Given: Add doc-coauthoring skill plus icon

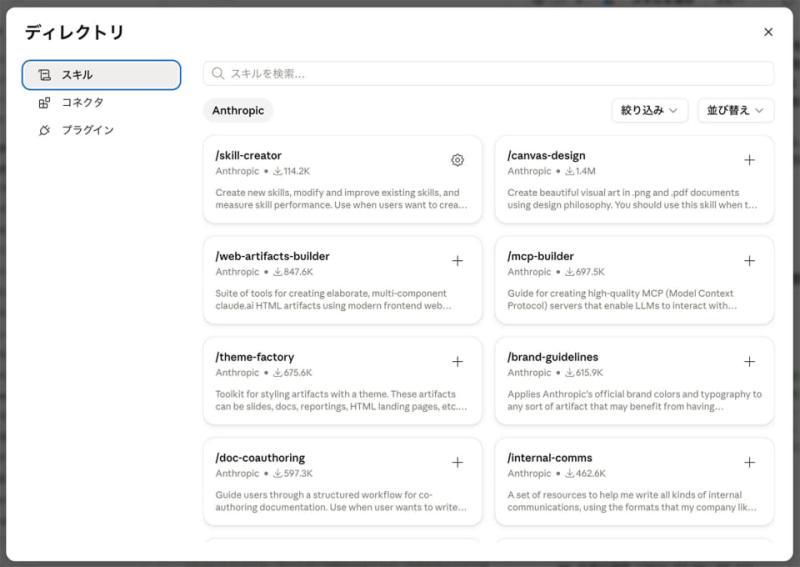Looking at the screenshot, I should pos(457,462).
